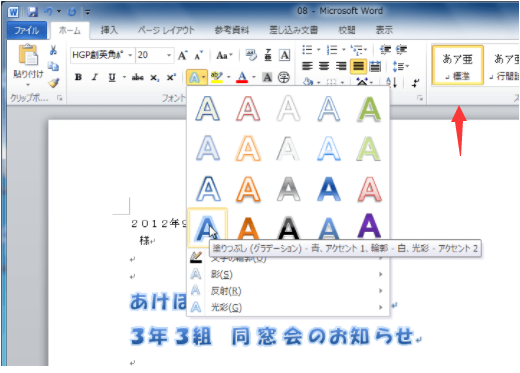Toggle Italic formatting

tap(95, 77)
